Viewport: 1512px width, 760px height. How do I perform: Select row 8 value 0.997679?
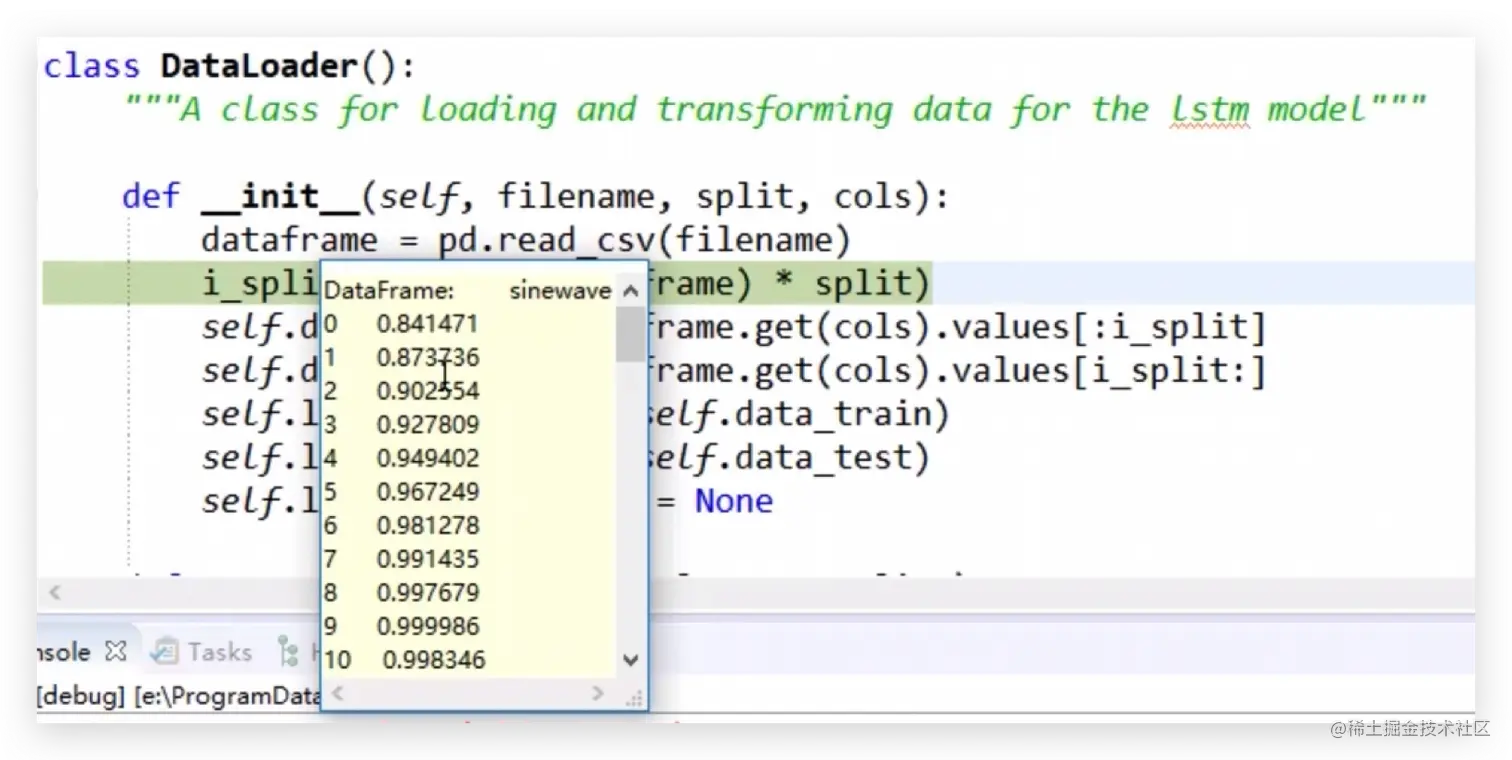[x=427, y=592]
